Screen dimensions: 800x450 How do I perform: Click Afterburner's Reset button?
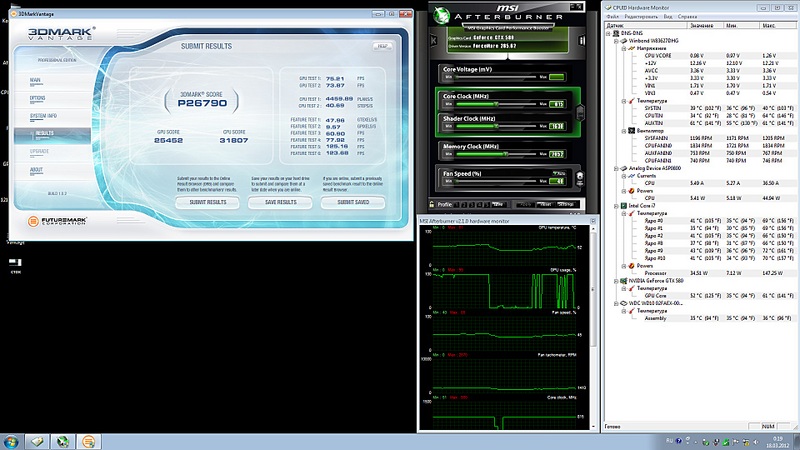coord(545,205)
